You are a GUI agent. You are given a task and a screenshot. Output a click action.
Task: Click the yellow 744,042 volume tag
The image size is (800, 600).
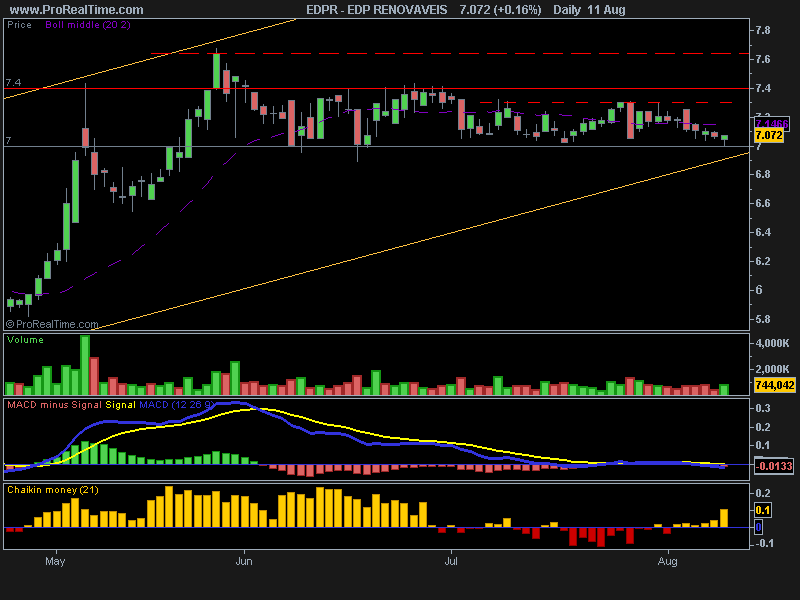tap(774, 385)
